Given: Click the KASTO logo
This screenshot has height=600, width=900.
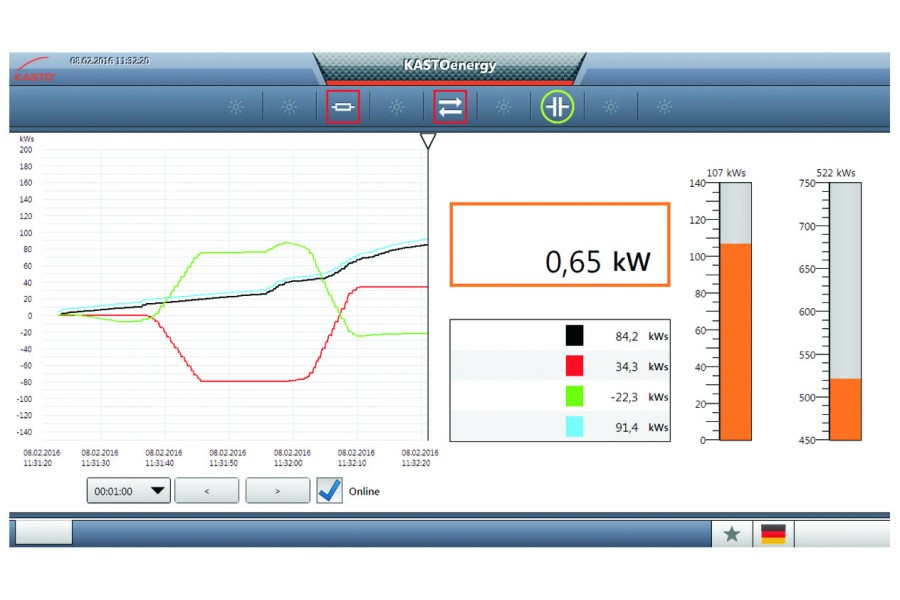Looking at the screenshot, I should pos(33,70).
